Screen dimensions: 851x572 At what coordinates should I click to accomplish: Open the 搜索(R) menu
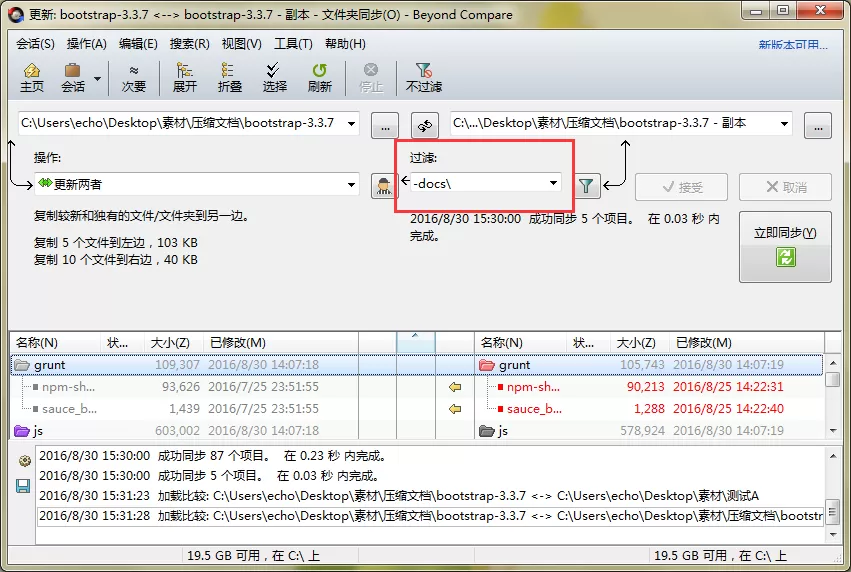point(189,44)
